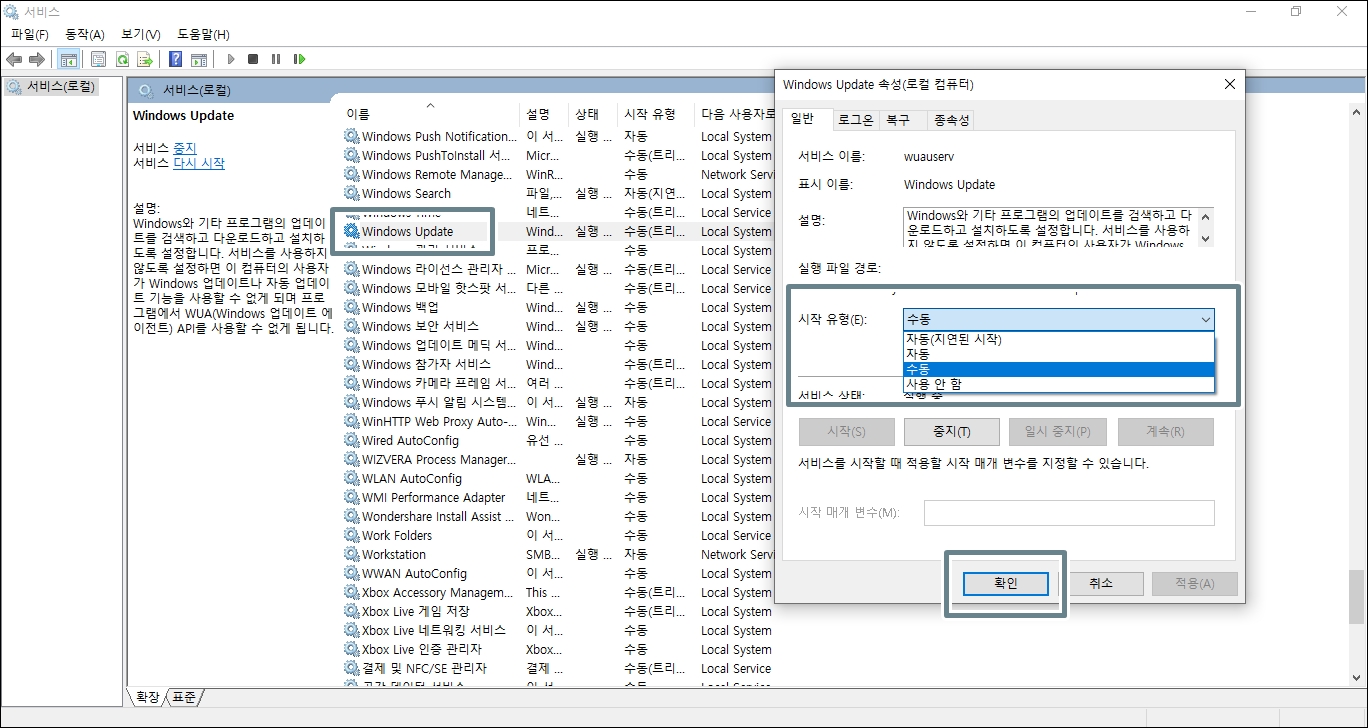Image resolution: width=1368 pixels, height=728 pixels.
Task: Click the 중지(T) button in the dialog
Action: click(951, 432)
